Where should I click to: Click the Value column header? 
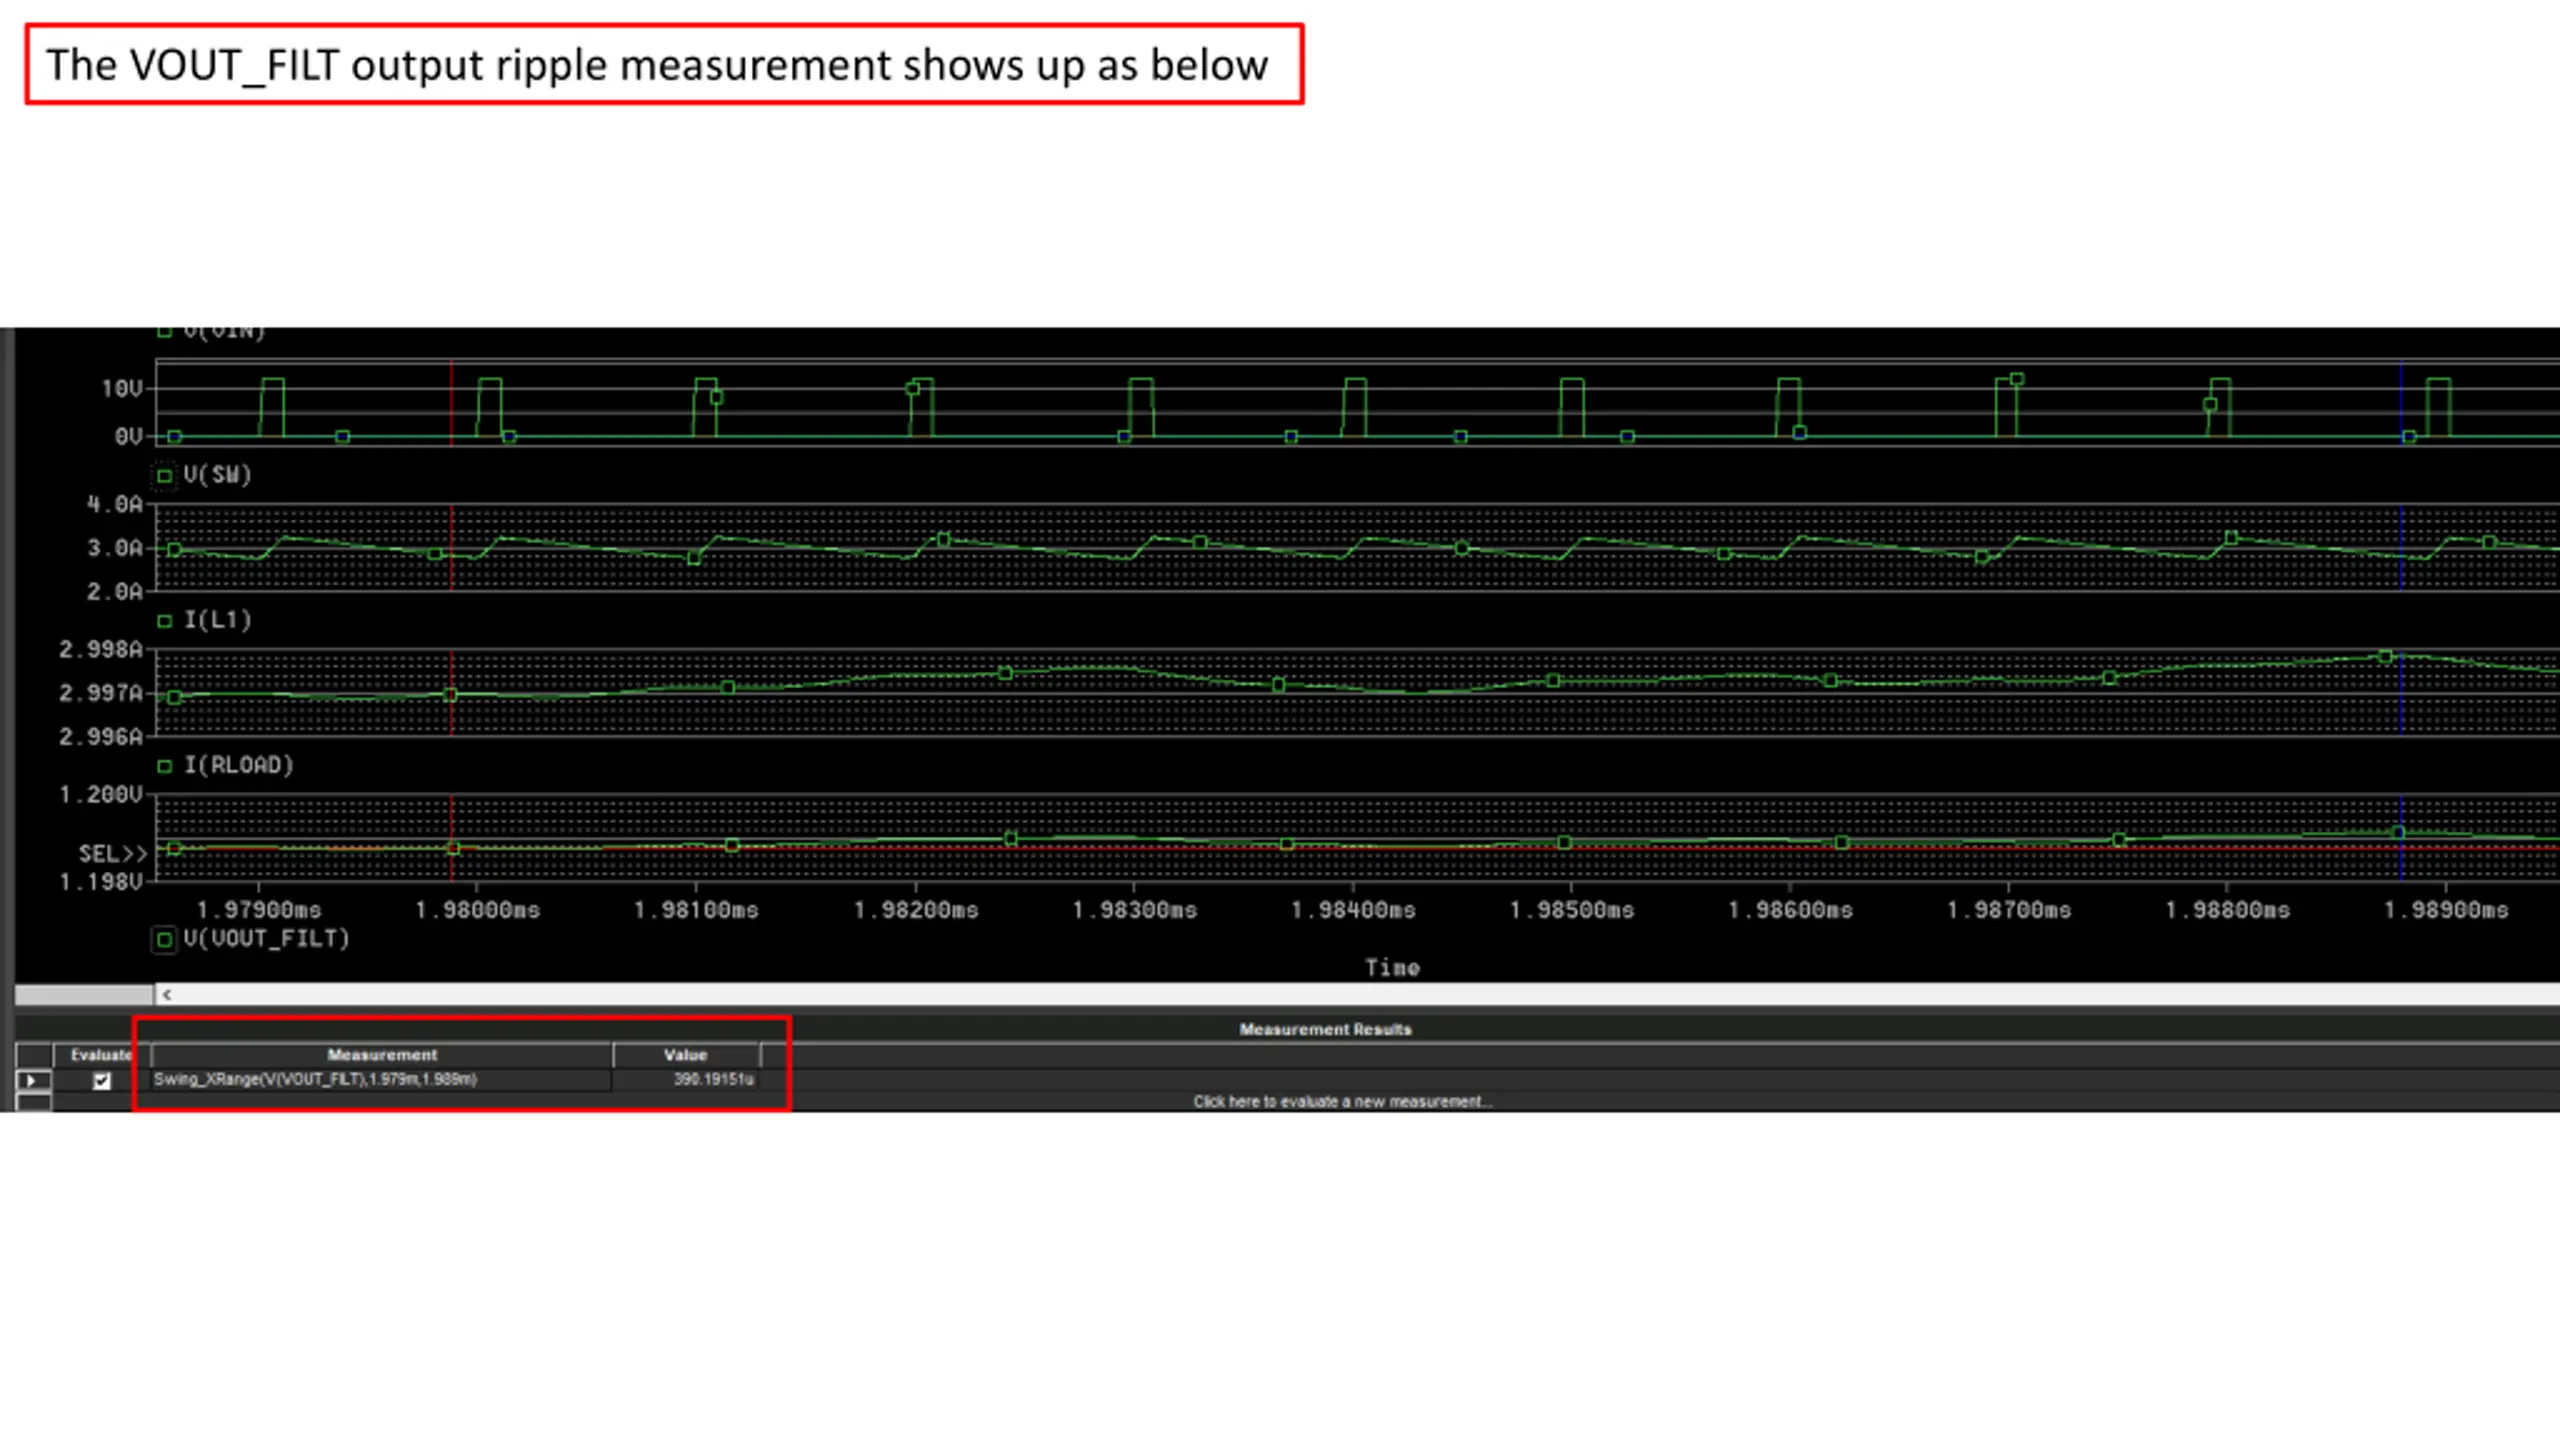tap(686, 1054)
